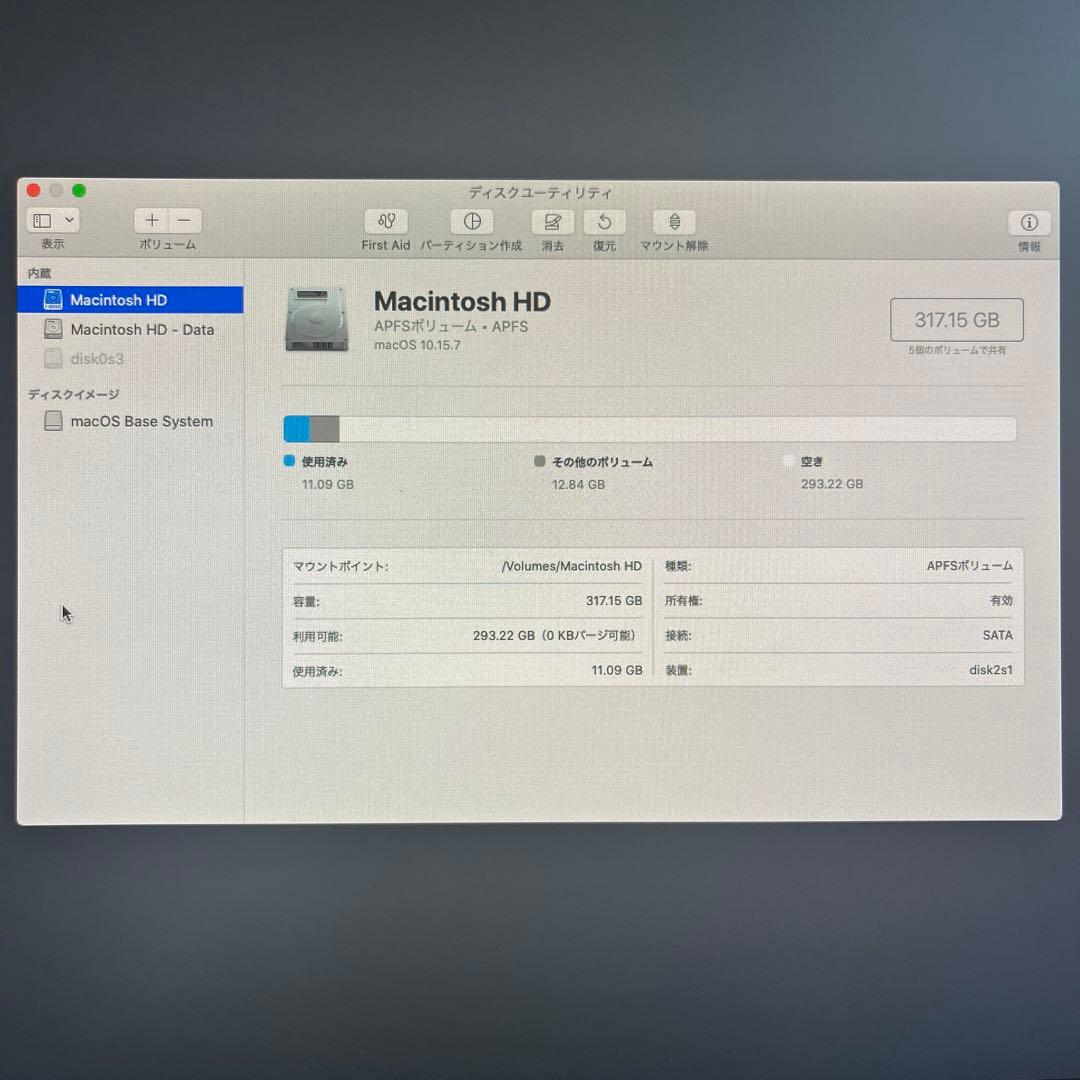Click the 317.15 GB capacity badge
The width and height of the screenshot is (1080, 1080).
[957, 319]
